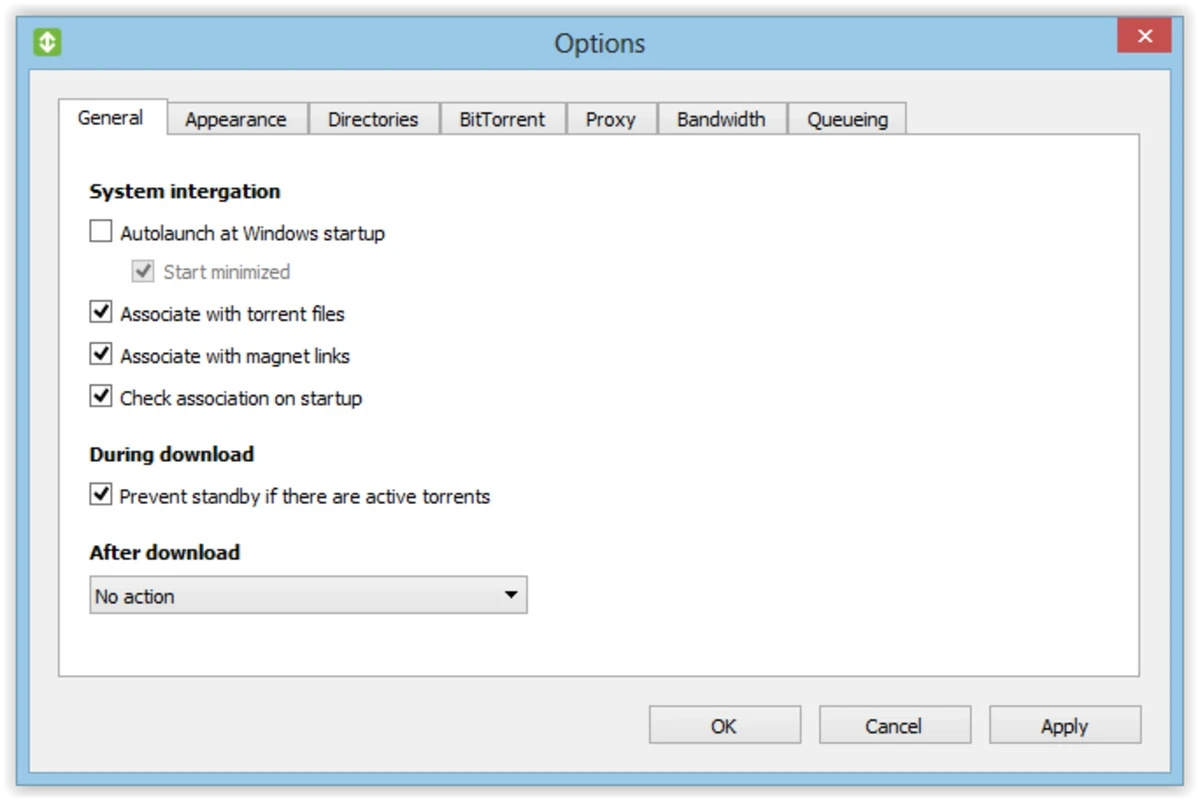
Task: Select the BitTorrent tab
Action: (x=503, y=119)
